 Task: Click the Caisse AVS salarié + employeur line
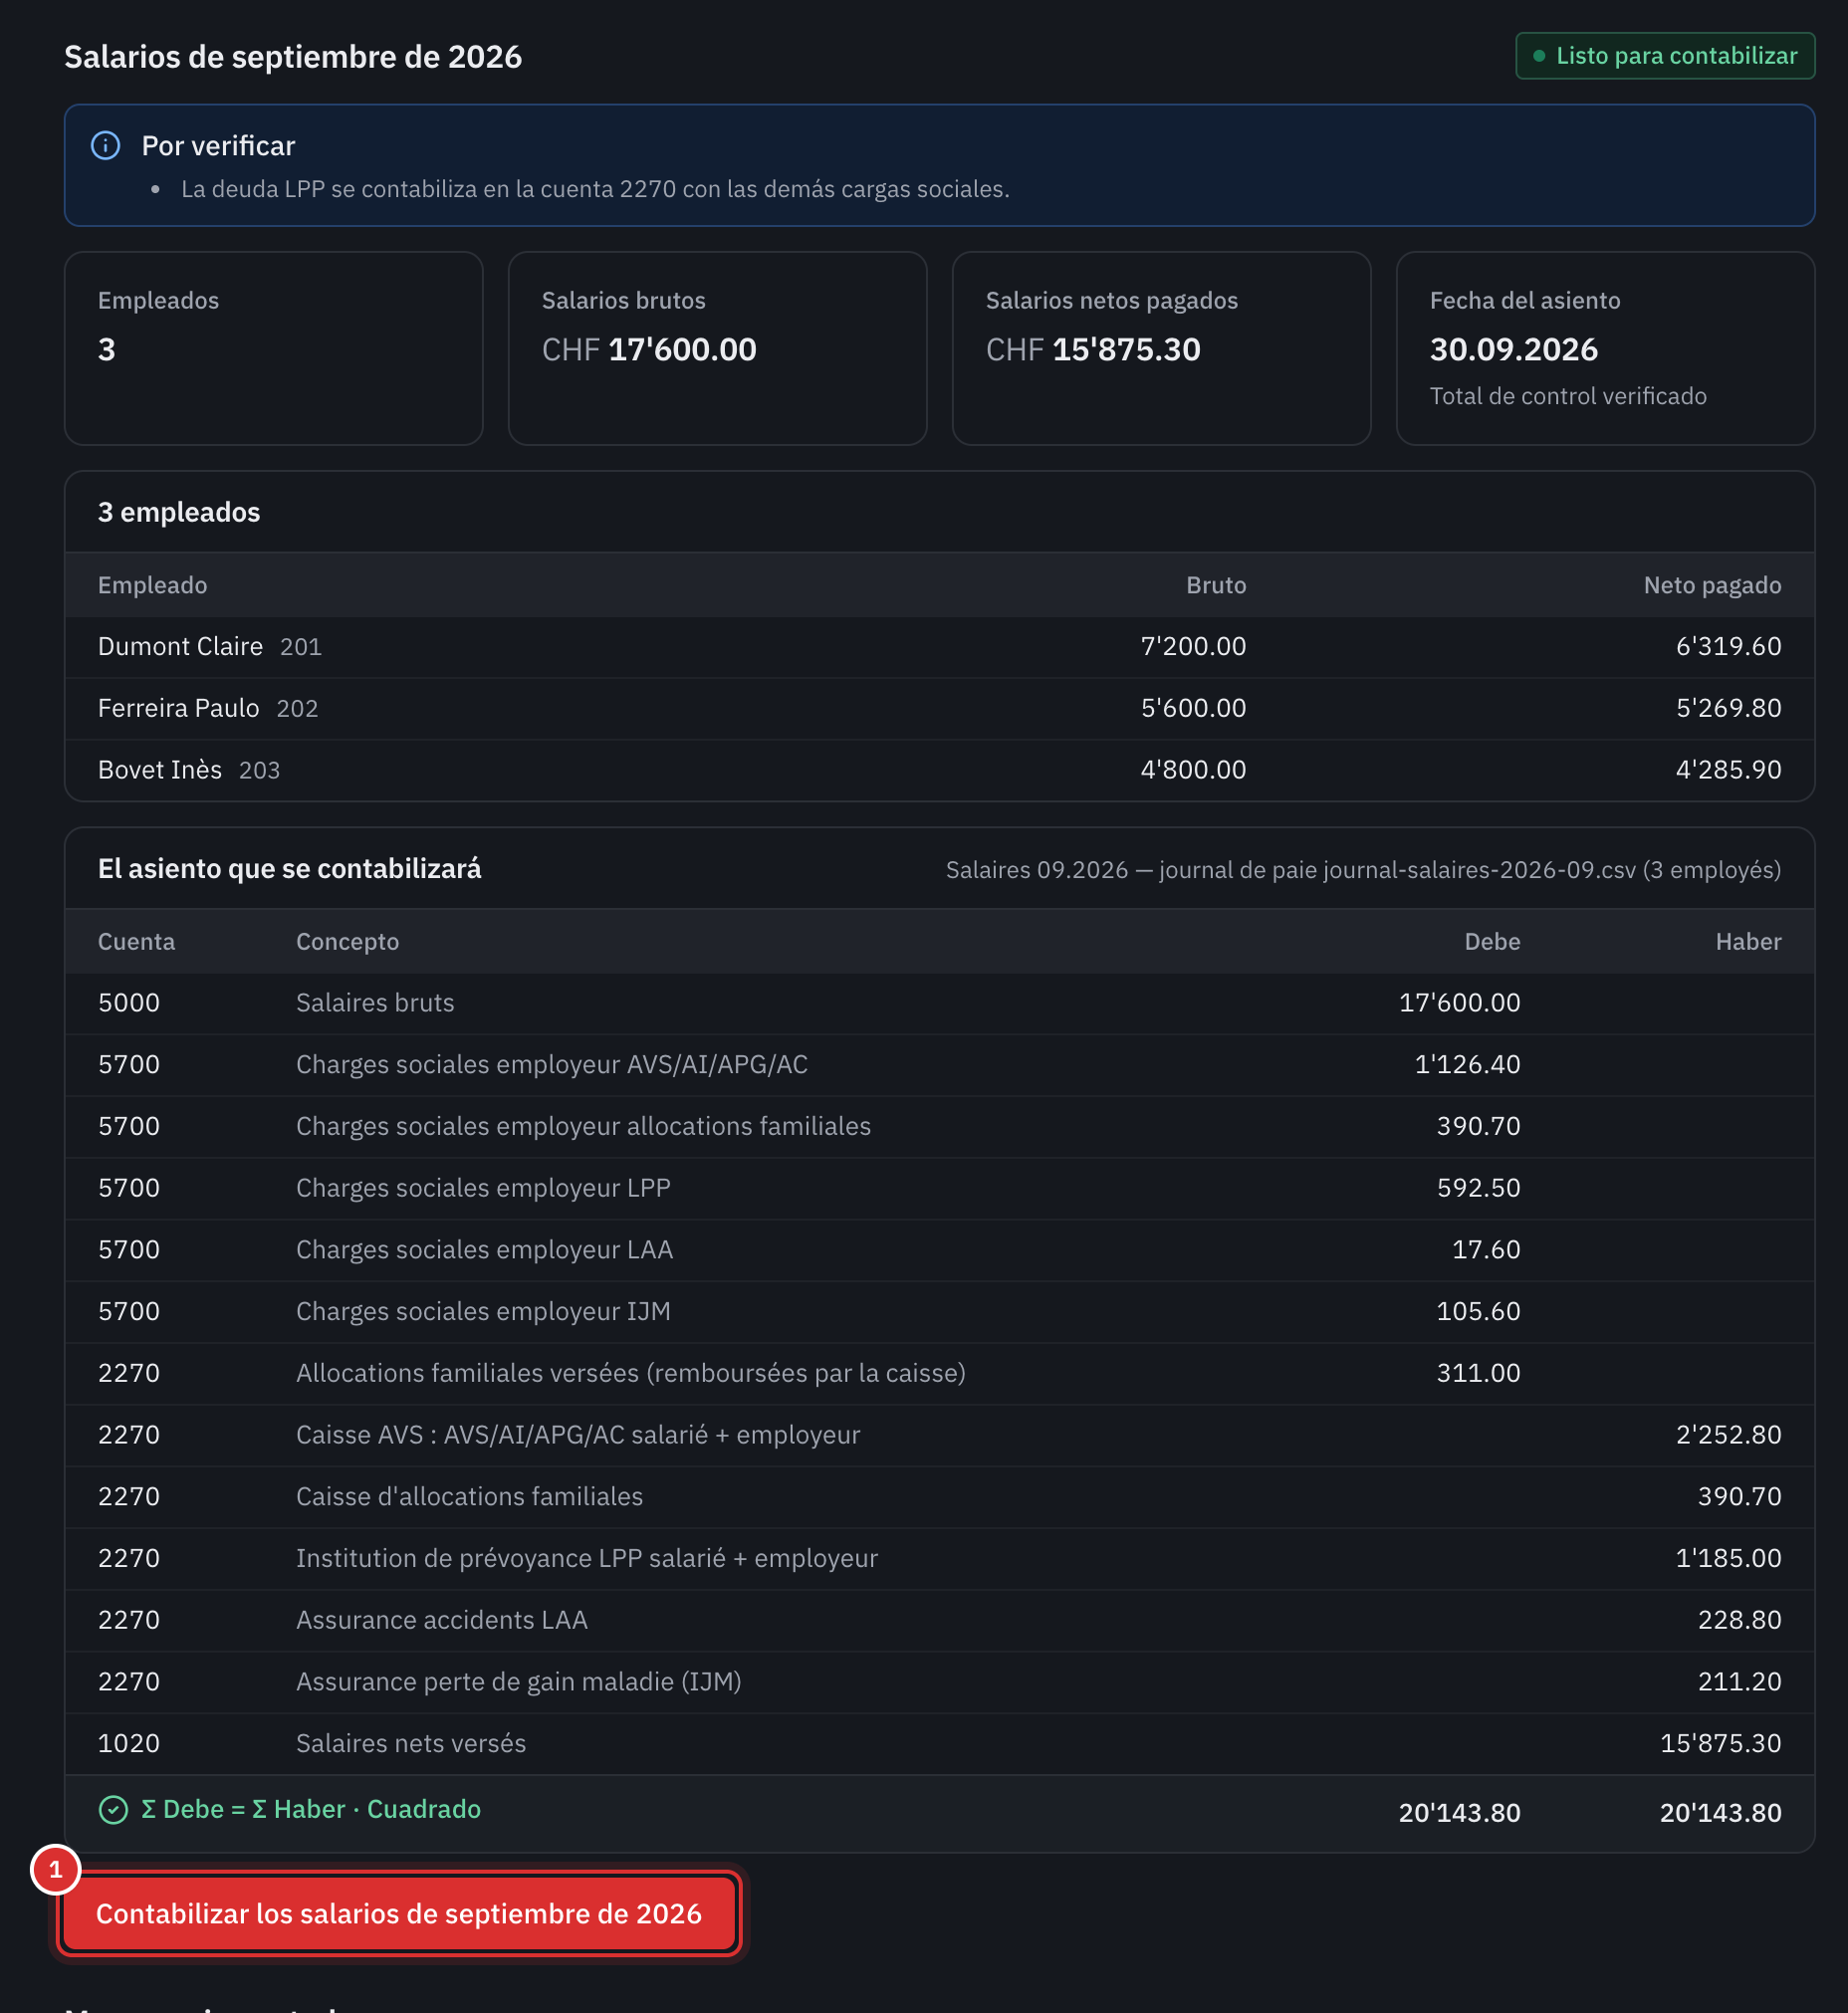939,1435
